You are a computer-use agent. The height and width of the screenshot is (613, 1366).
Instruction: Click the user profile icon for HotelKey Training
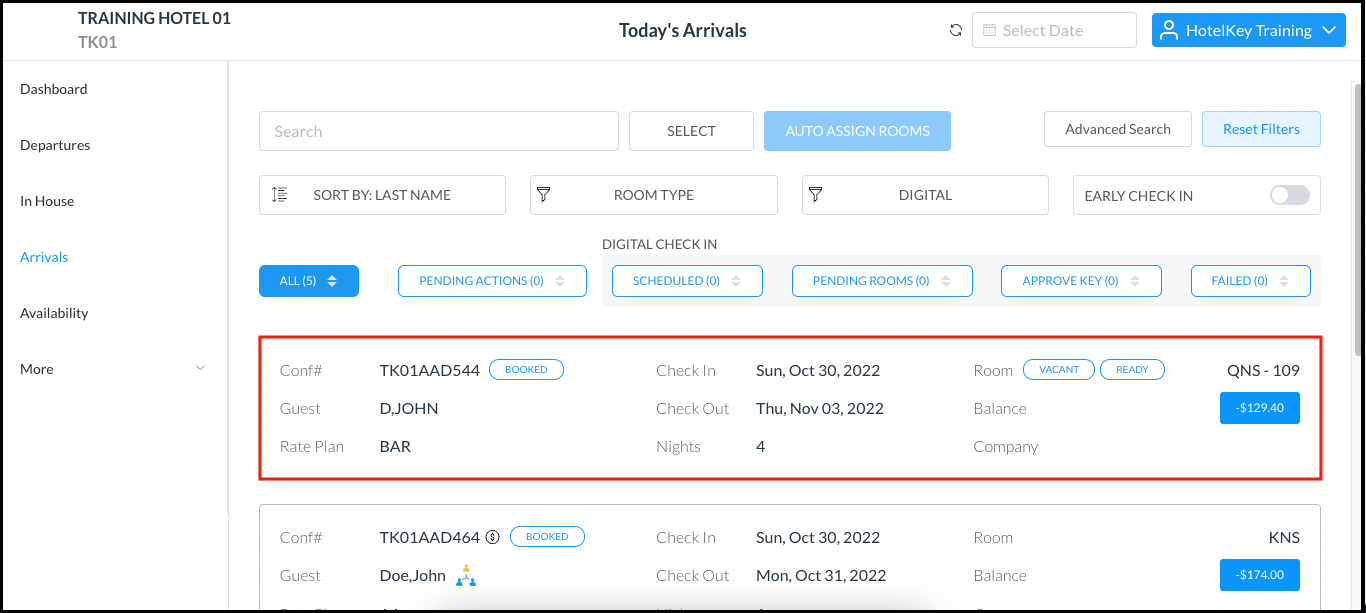click(x=1168, y=30)
